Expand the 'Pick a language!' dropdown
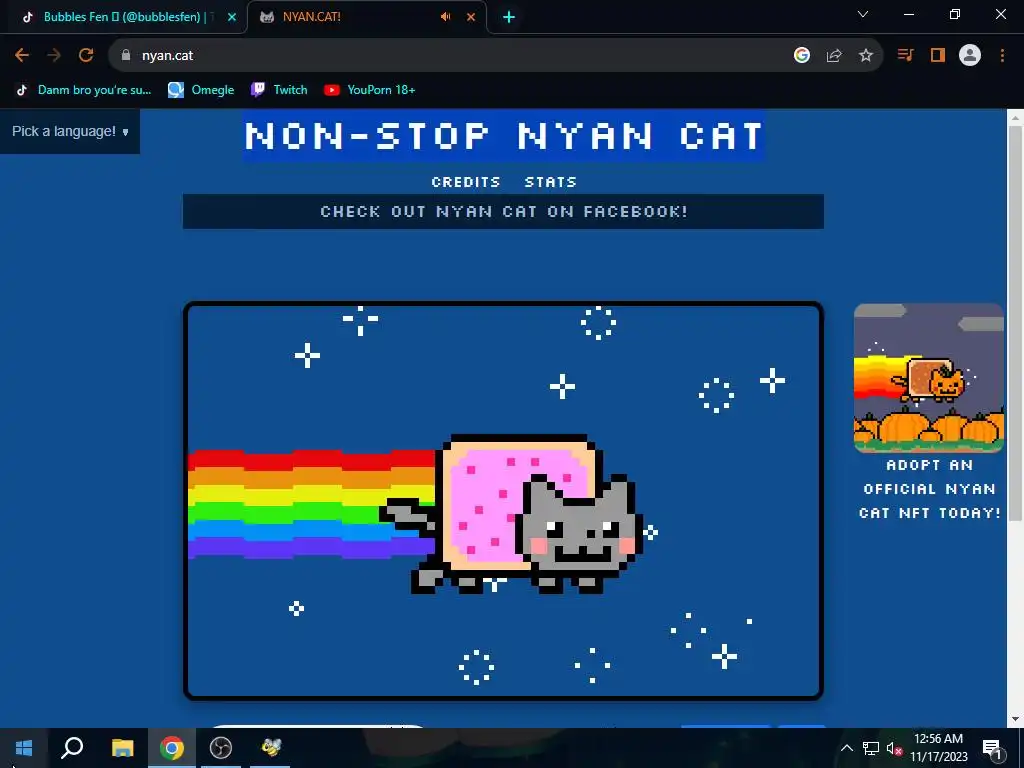 70,131
